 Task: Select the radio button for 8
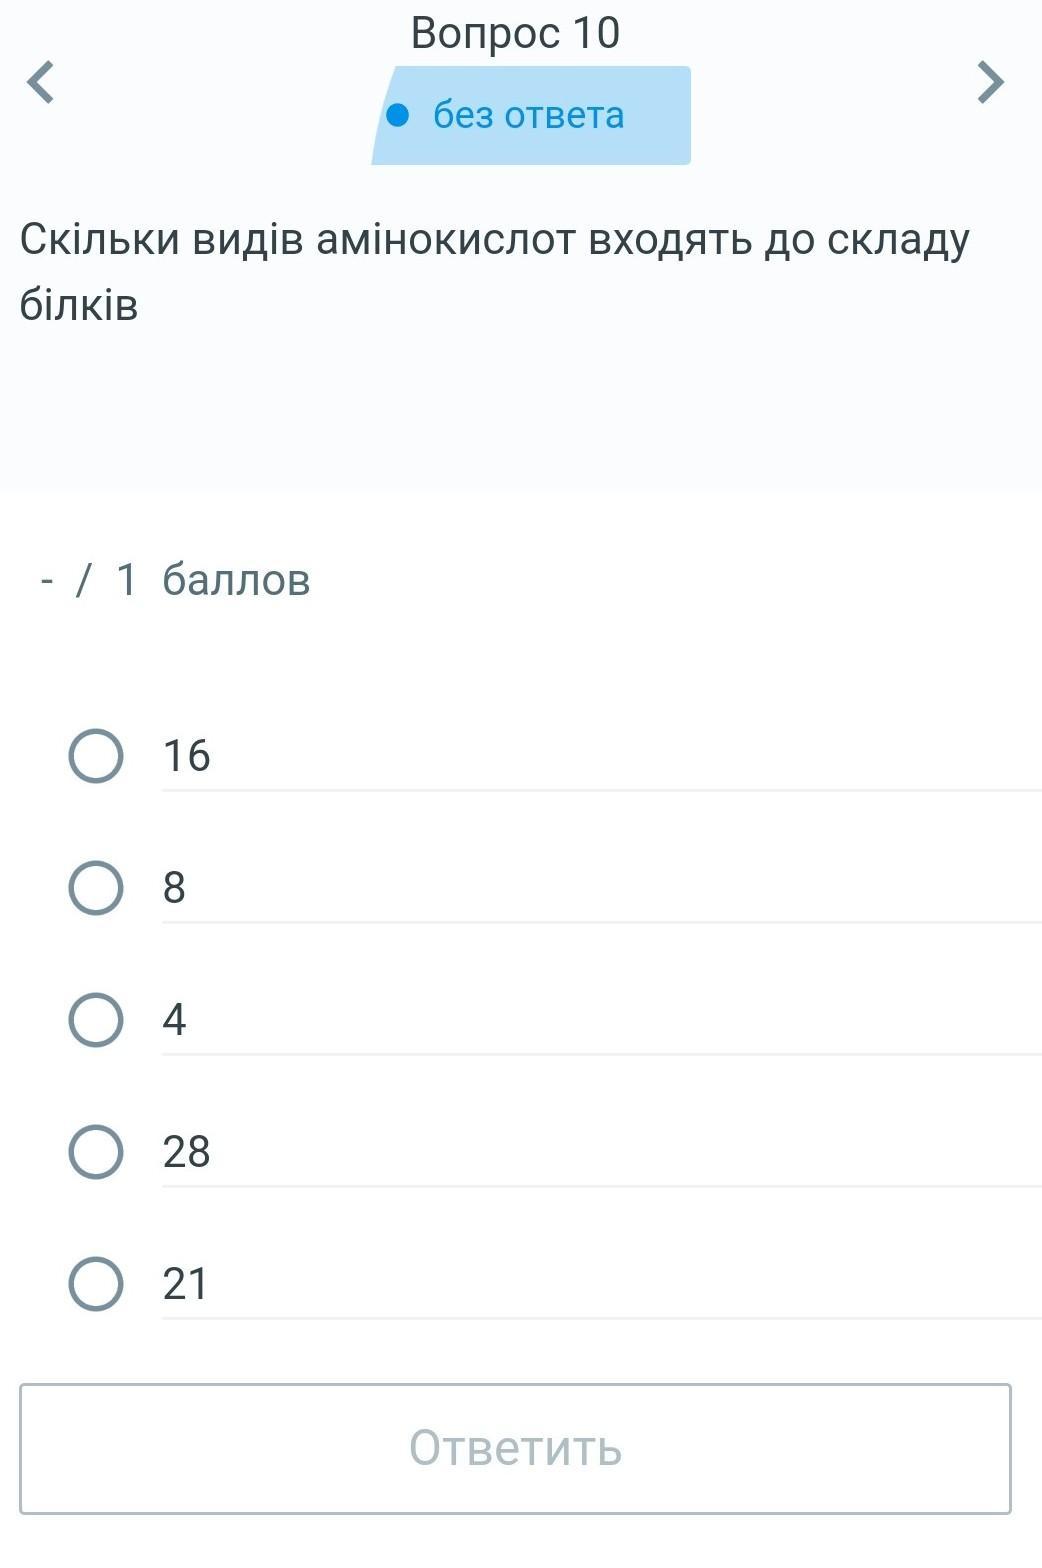(96, 888)
